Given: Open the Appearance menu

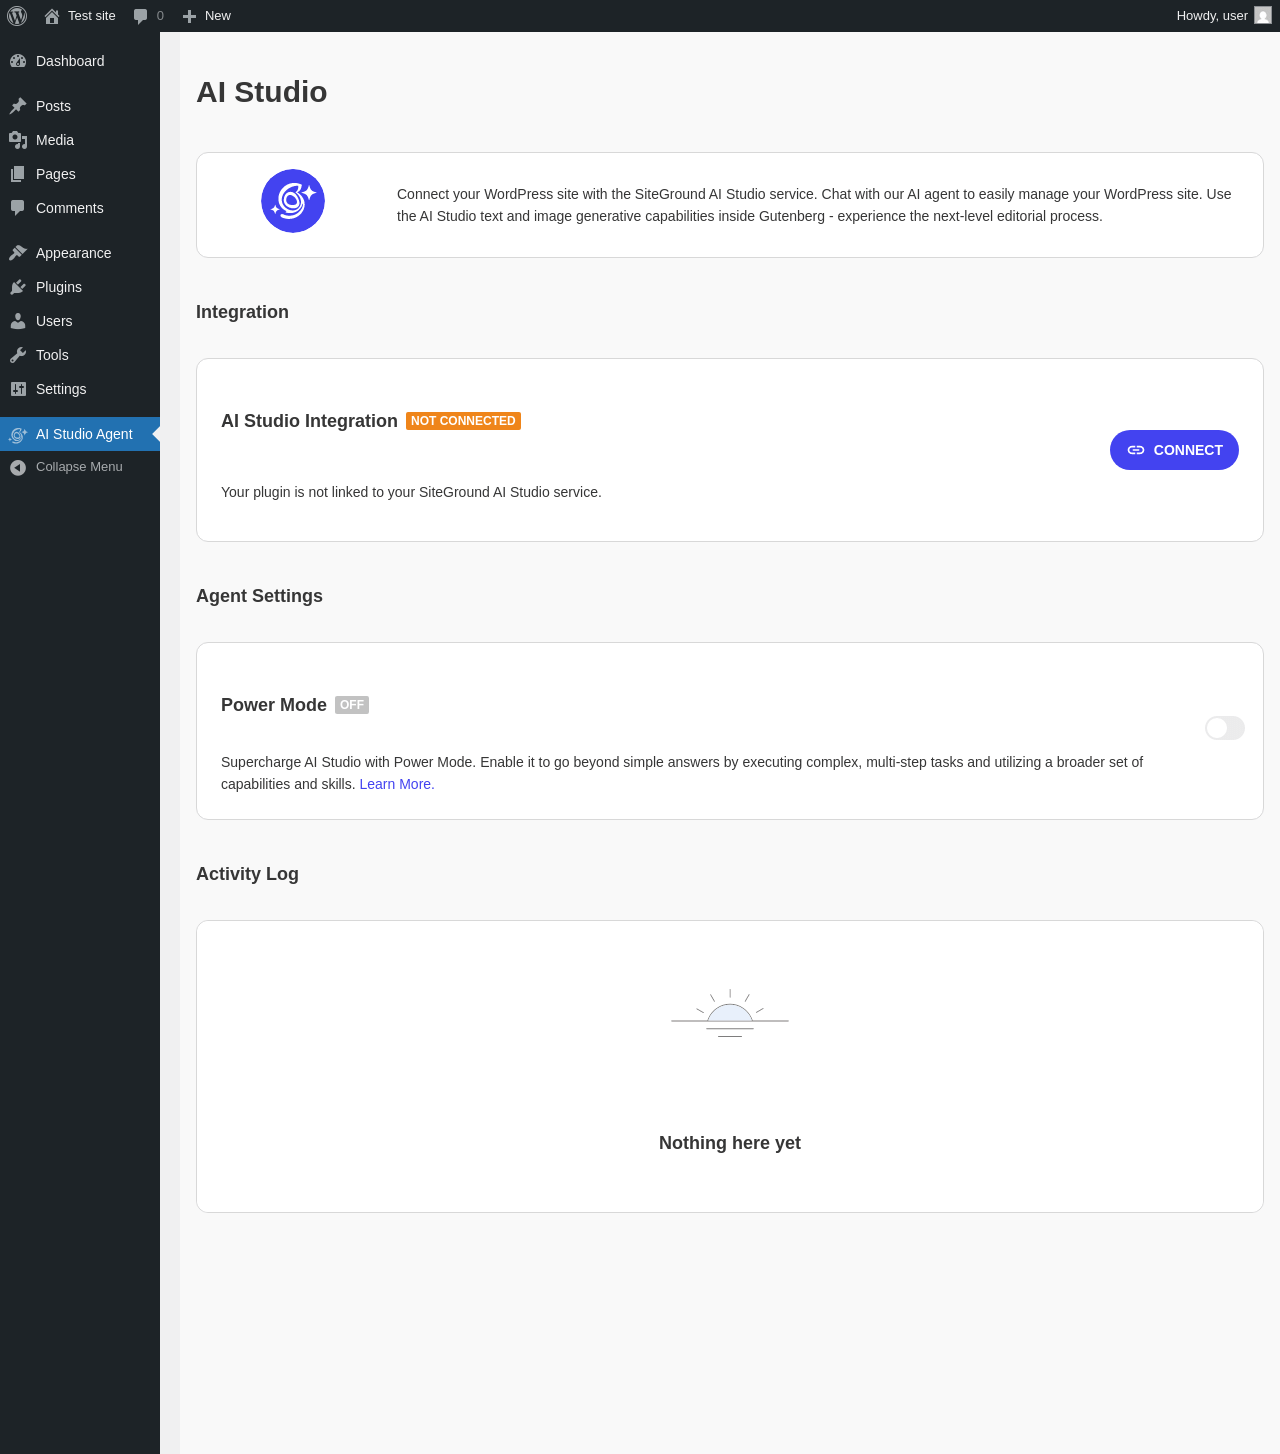Looking at the screenshot, I should pos(73,253).
